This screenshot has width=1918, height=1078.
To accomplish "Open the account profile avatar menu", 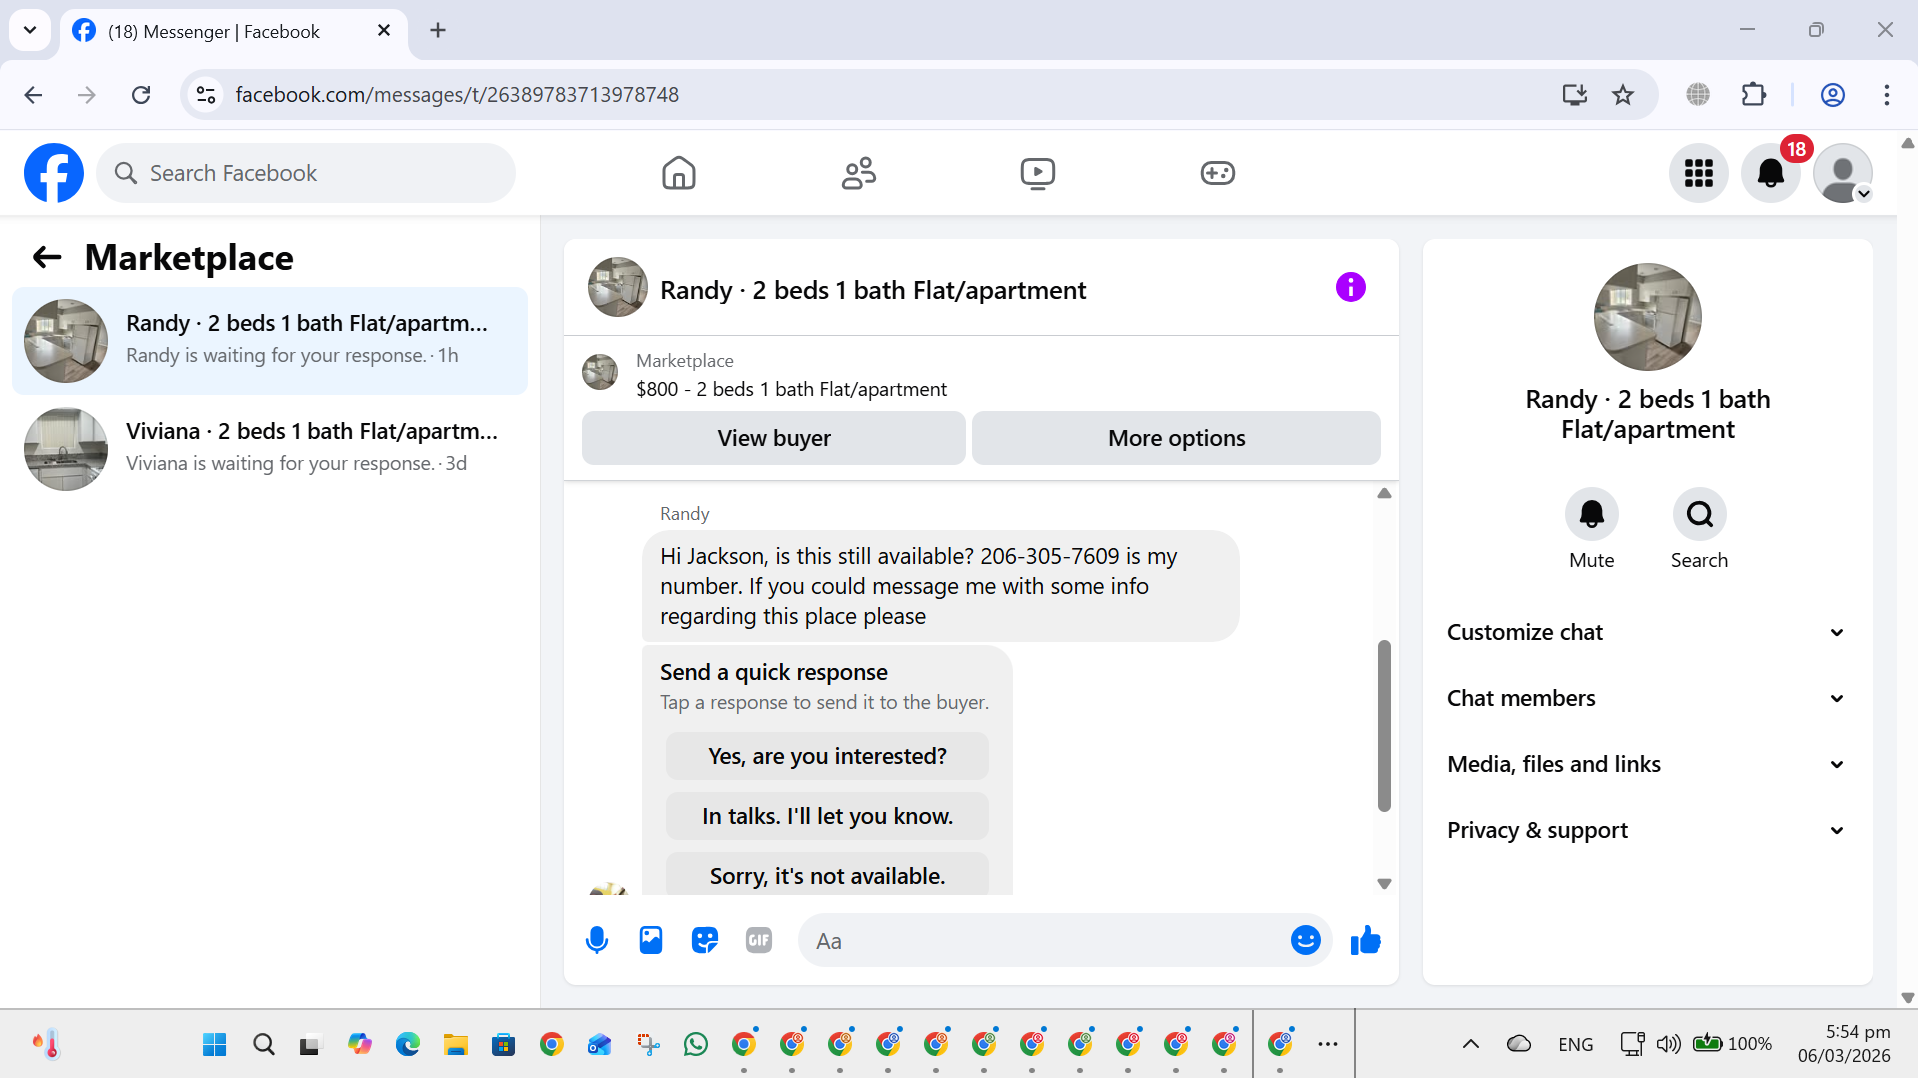I will click(1843, 173).
